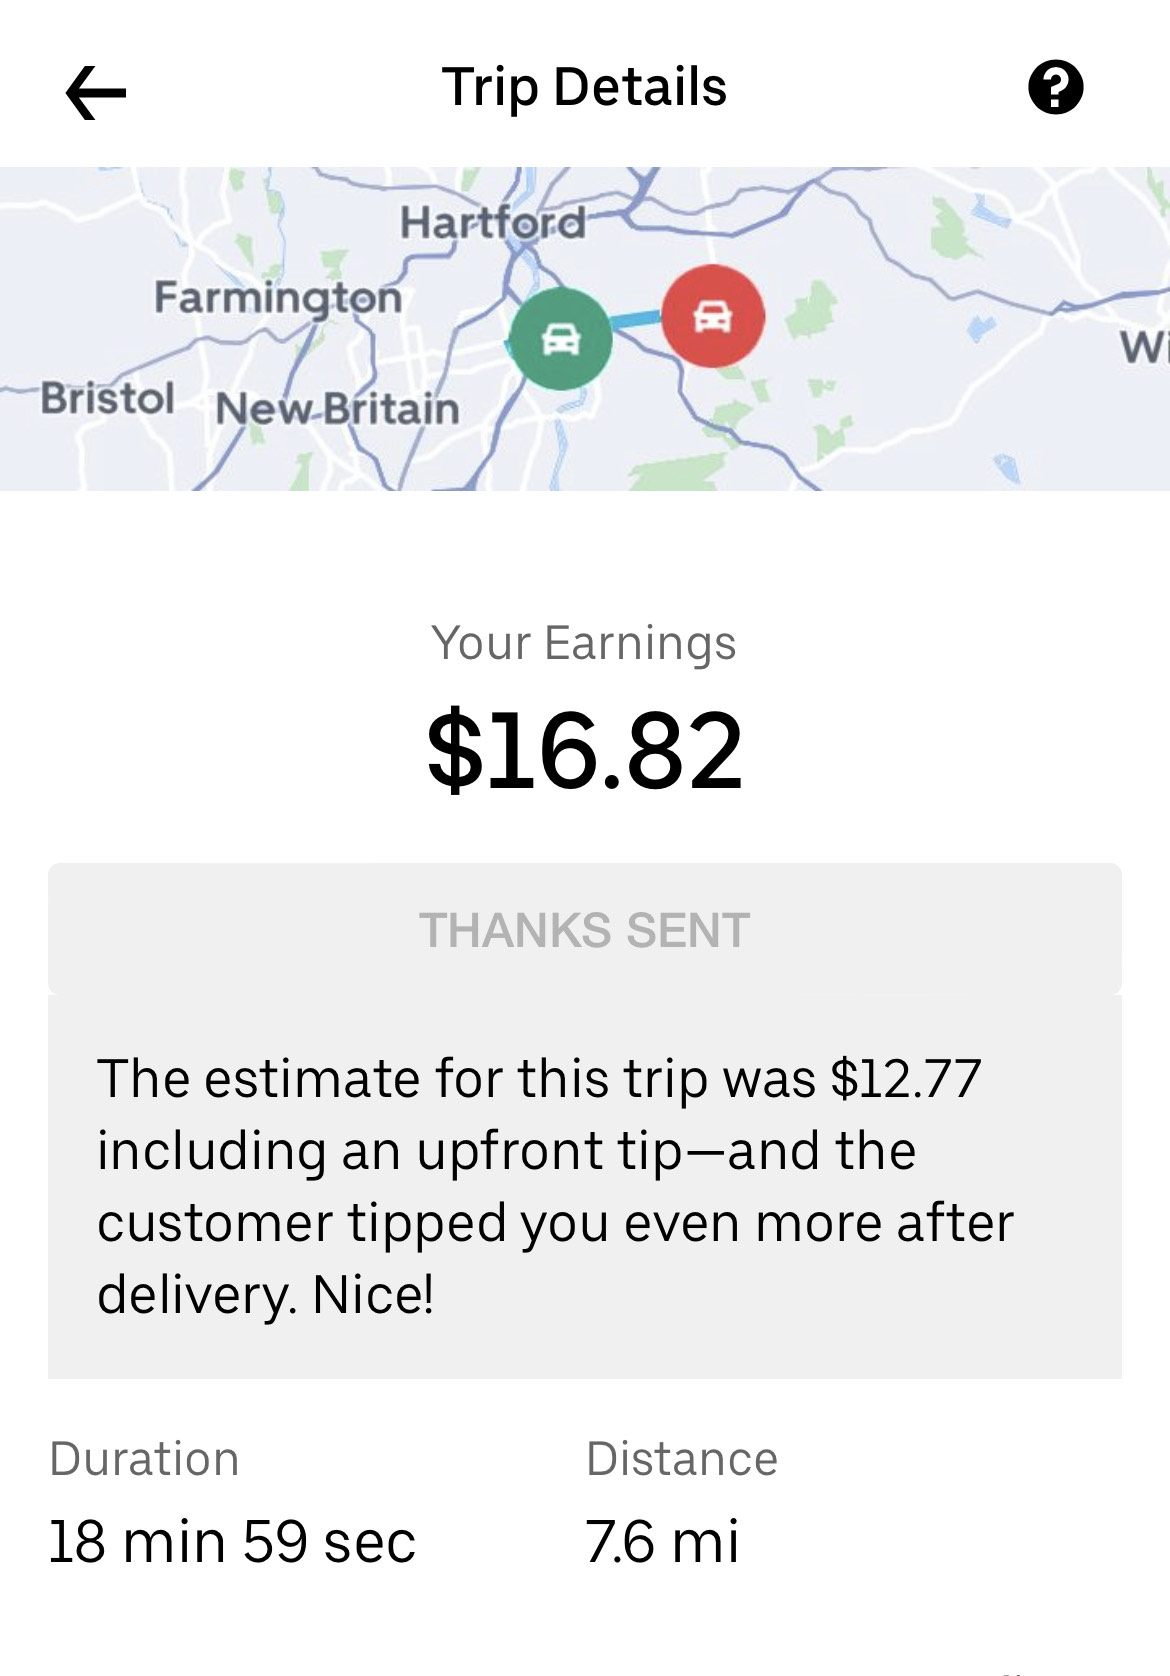Tap the green pickup car marker
Viewport: 1170px width, 1676px height.
coord(560,338)
